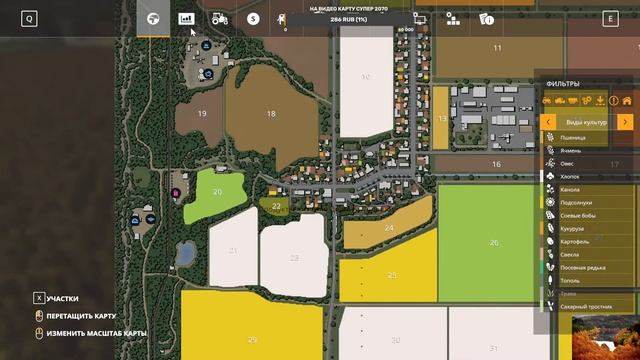Open the map overview tab with globe icon

coord(153,19)
